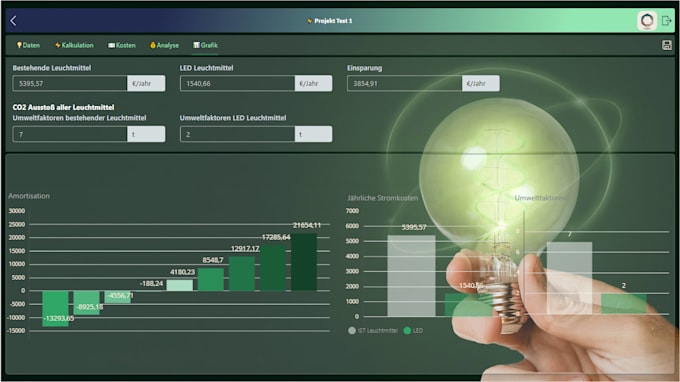Open the circular profile logo button
The image size is (680, 382).
pos(647,20)
